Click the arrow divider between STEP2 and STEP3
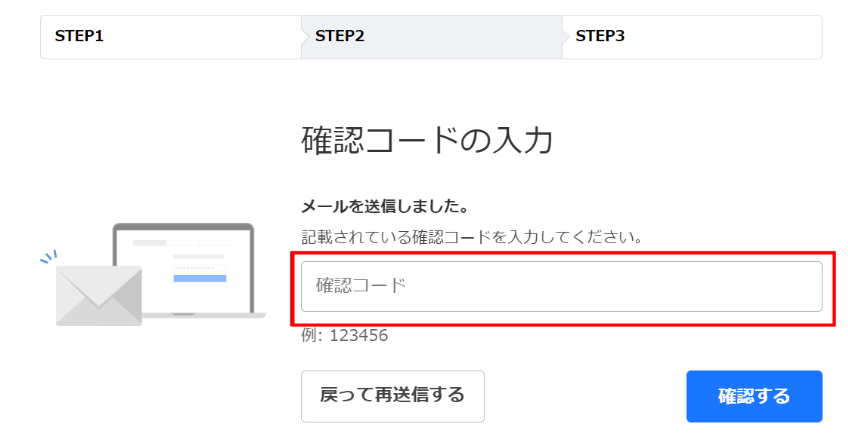Screen dimensions: 848x440 565,37
